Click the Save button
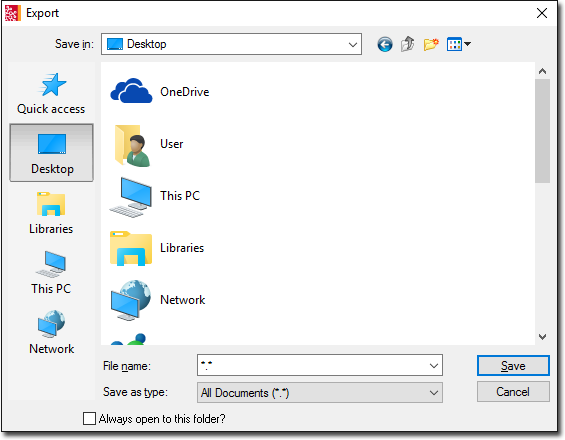 coord(513,365)
